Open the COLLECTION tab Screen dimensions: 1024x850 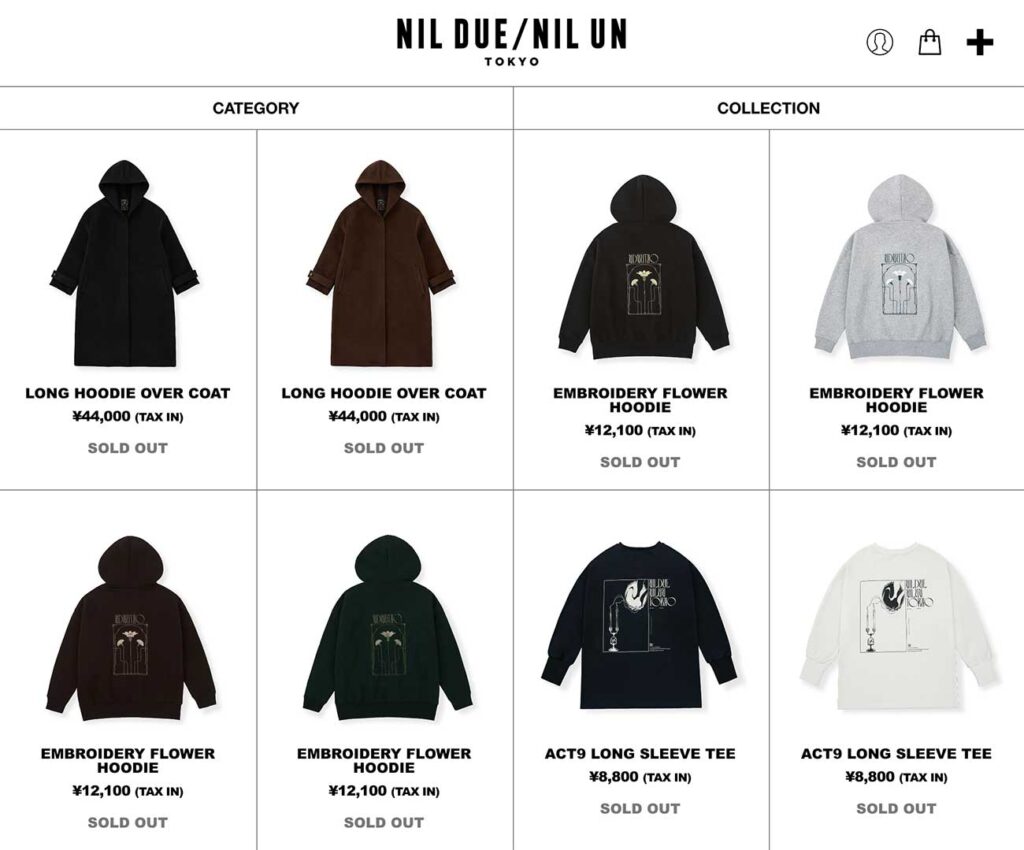[769, 108]
